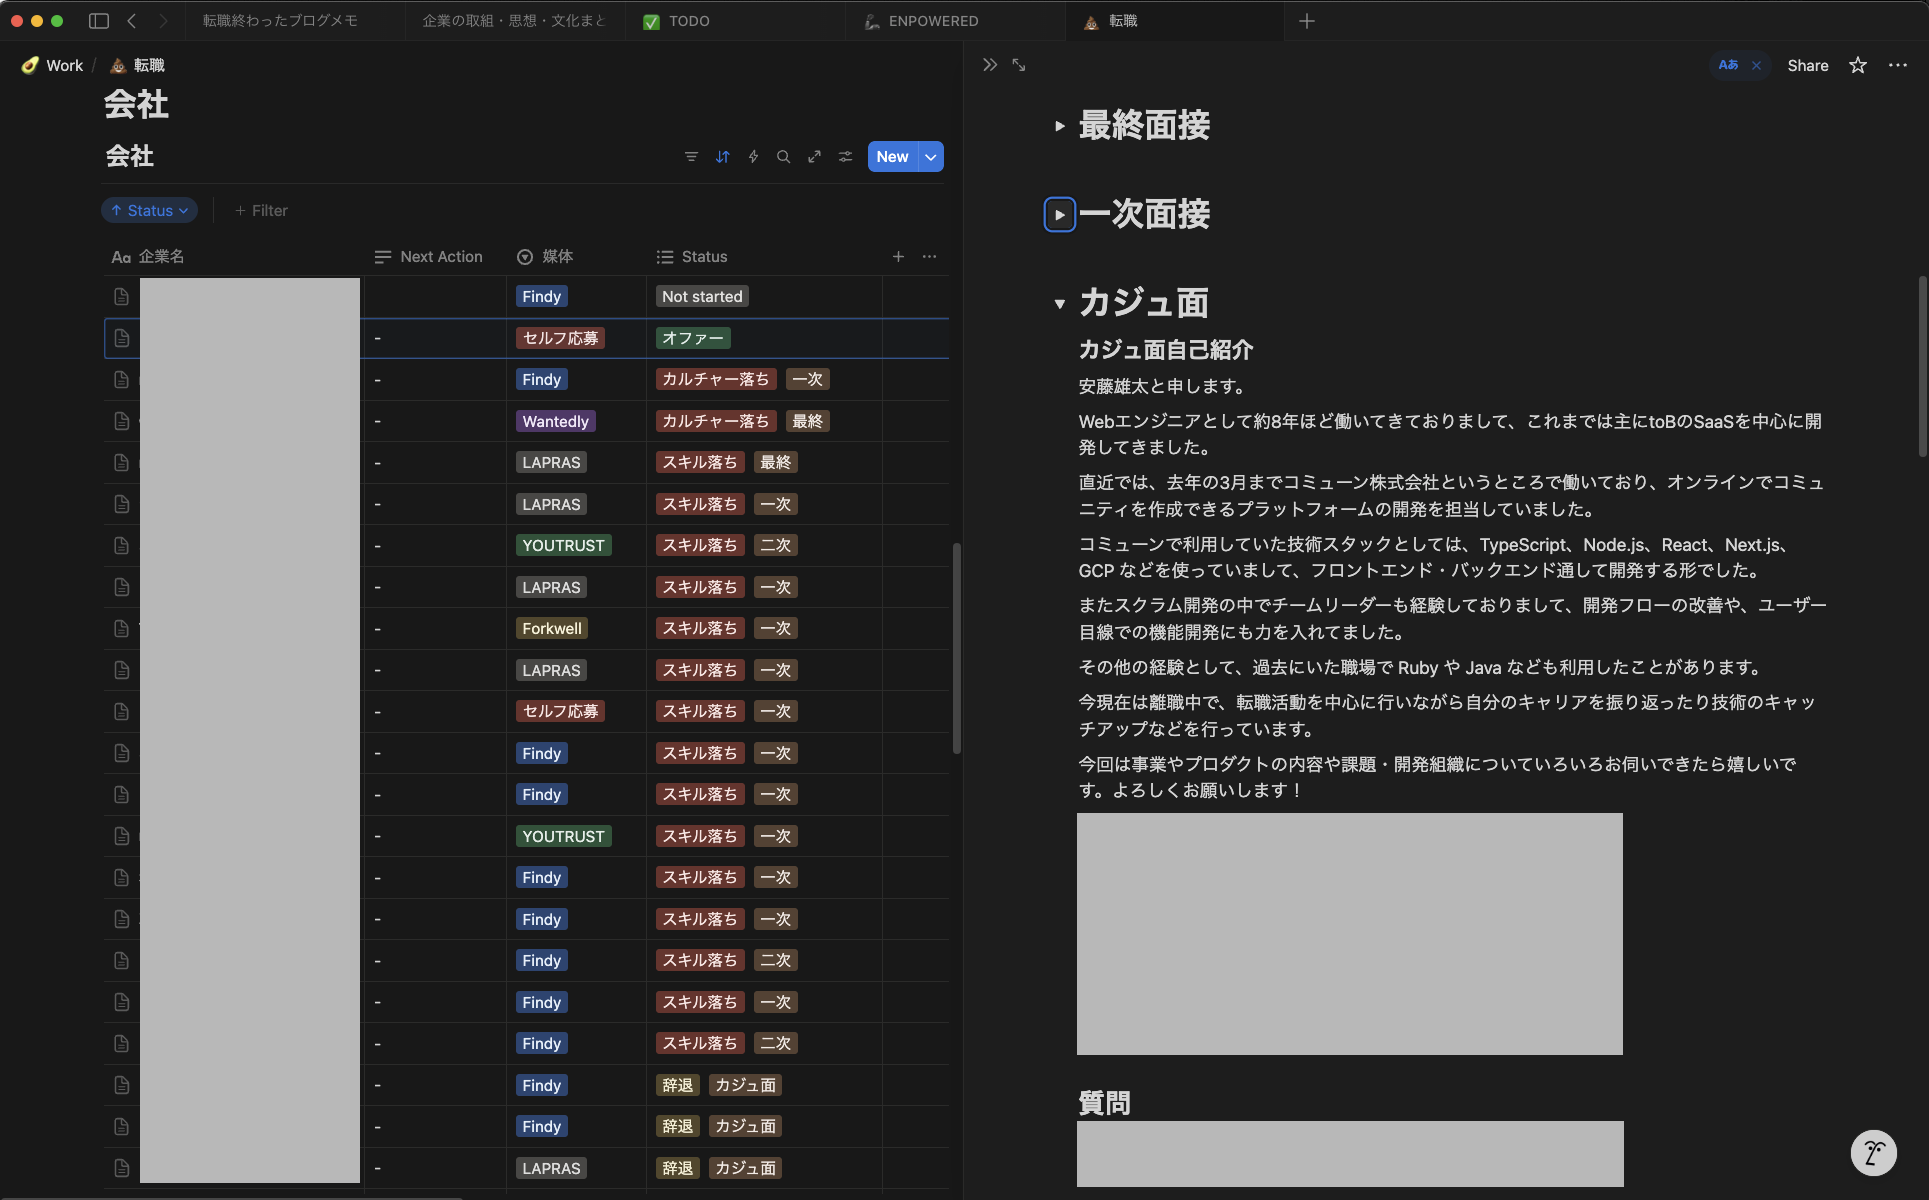Expand the 一次面接 toggle heading

[1059, 215]
